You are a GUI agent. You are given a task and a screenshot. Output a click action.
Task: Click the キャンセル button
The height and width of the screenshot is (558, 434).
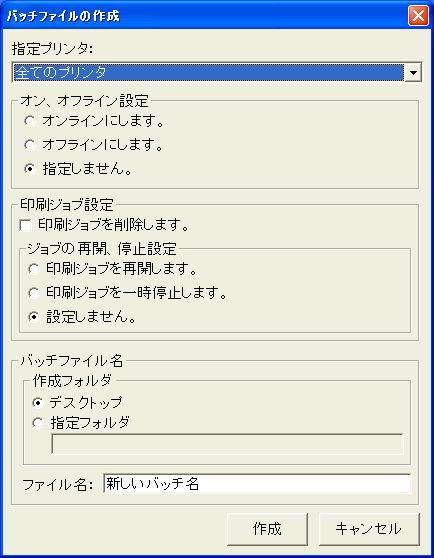pos(369,529)
